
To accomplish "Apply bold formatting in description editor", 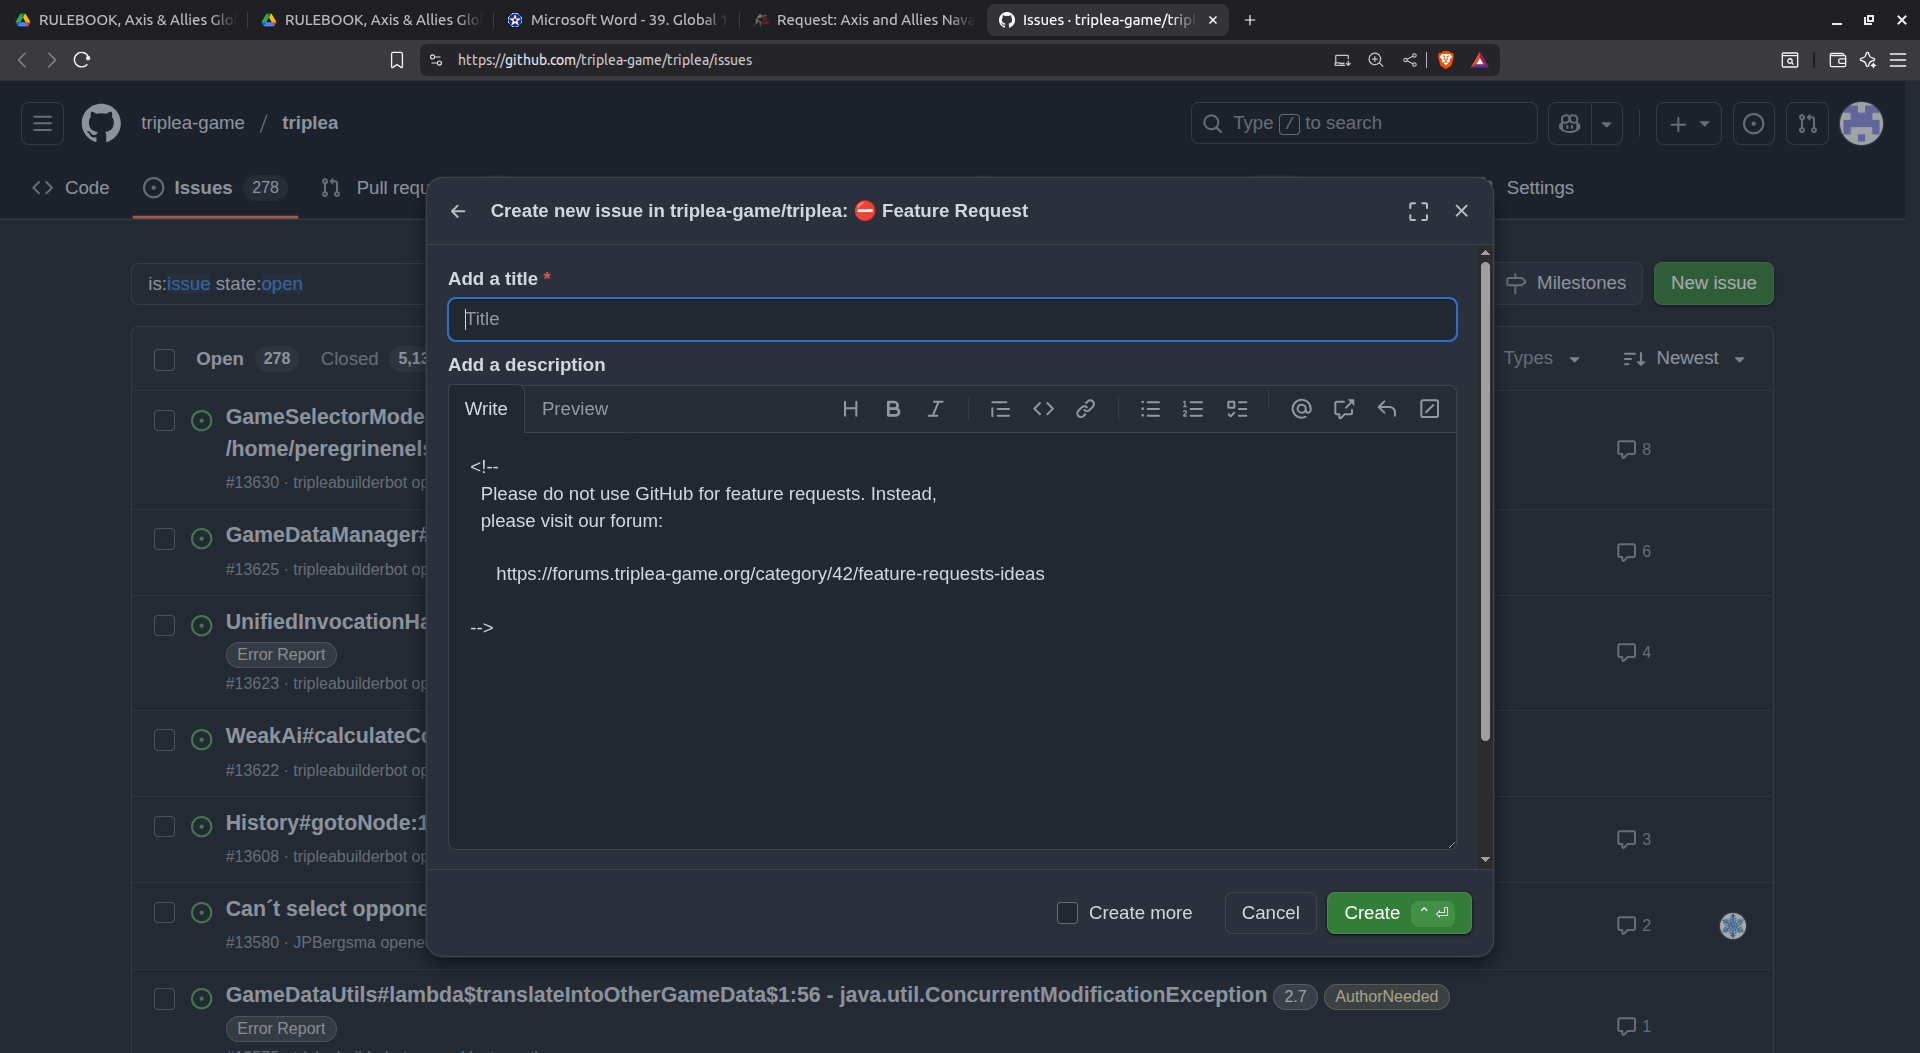I will pos(893,409).
